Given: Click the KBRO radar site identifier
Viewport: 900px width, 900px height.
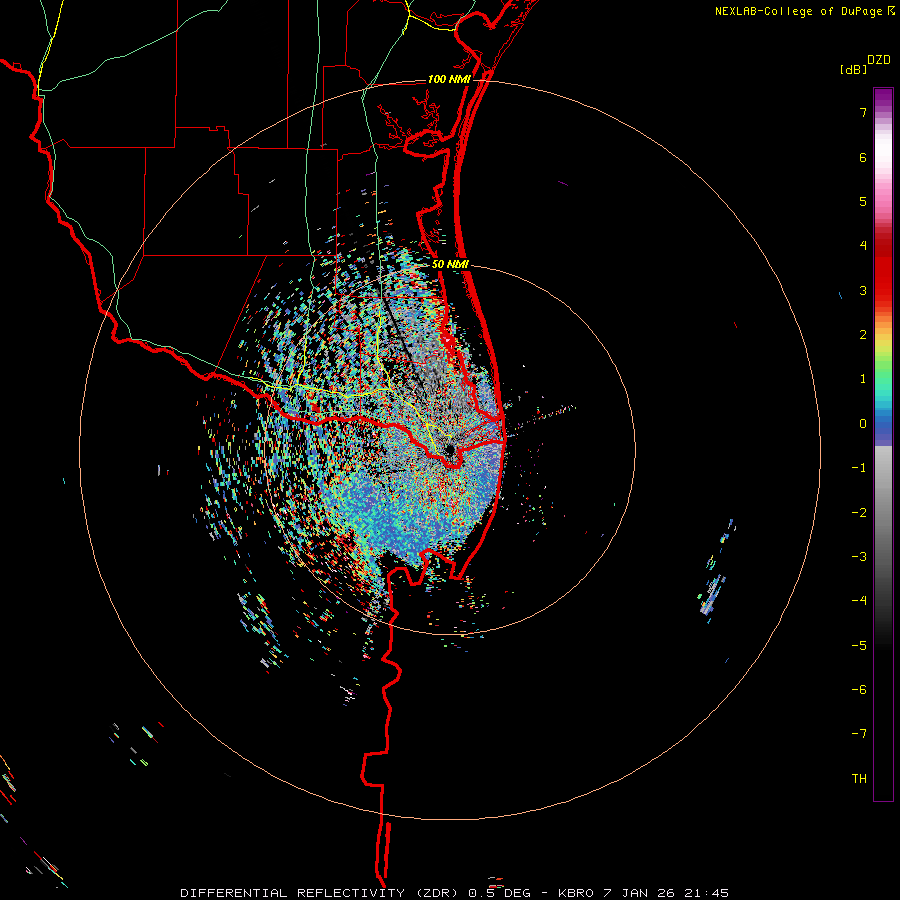Looking at the screenshot, I should (x=577, y=893).
